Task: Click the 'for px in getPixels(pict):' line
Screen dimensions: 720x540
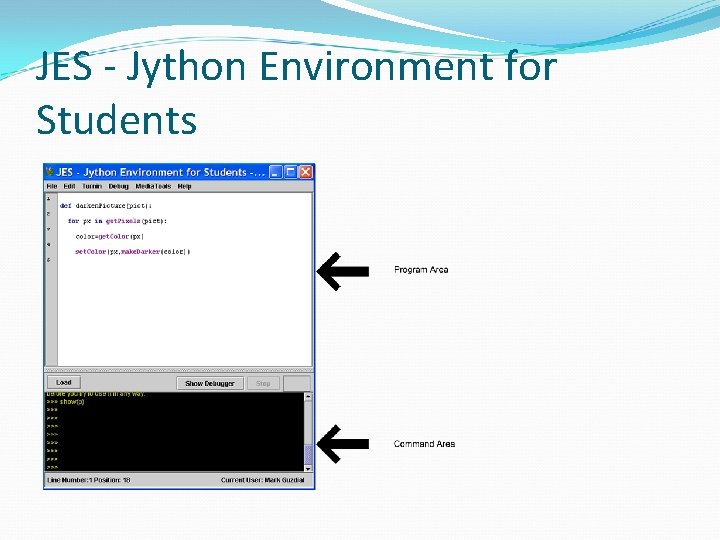Action: click(118, 221)
